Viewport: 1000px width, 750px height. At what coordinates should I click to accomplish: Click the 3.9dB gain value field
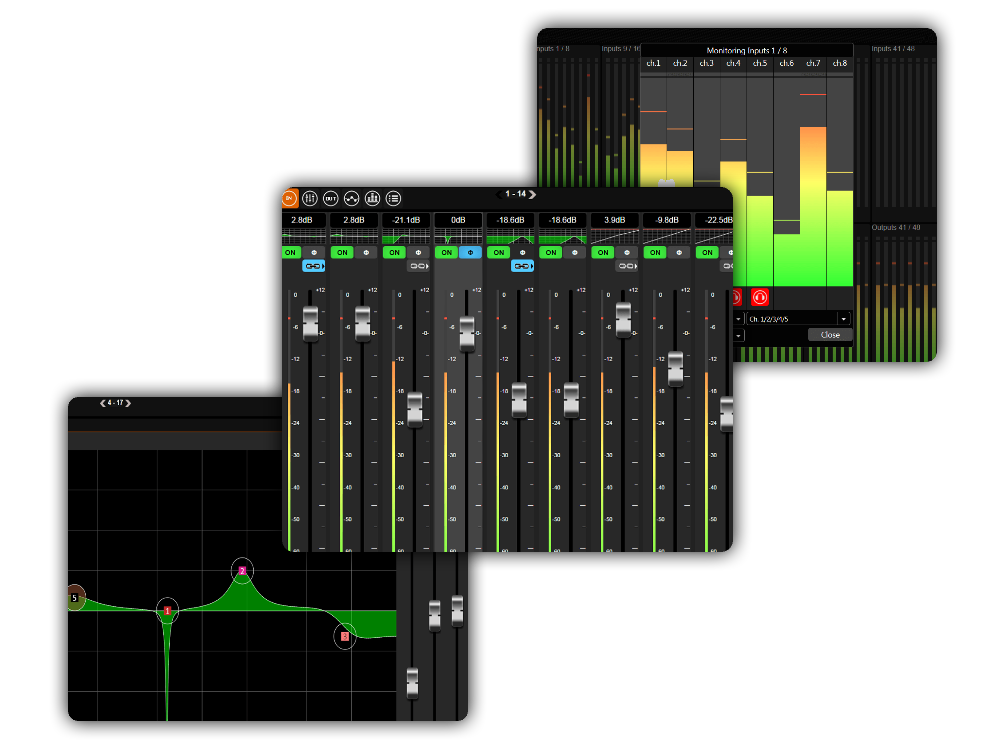(615, 220)
